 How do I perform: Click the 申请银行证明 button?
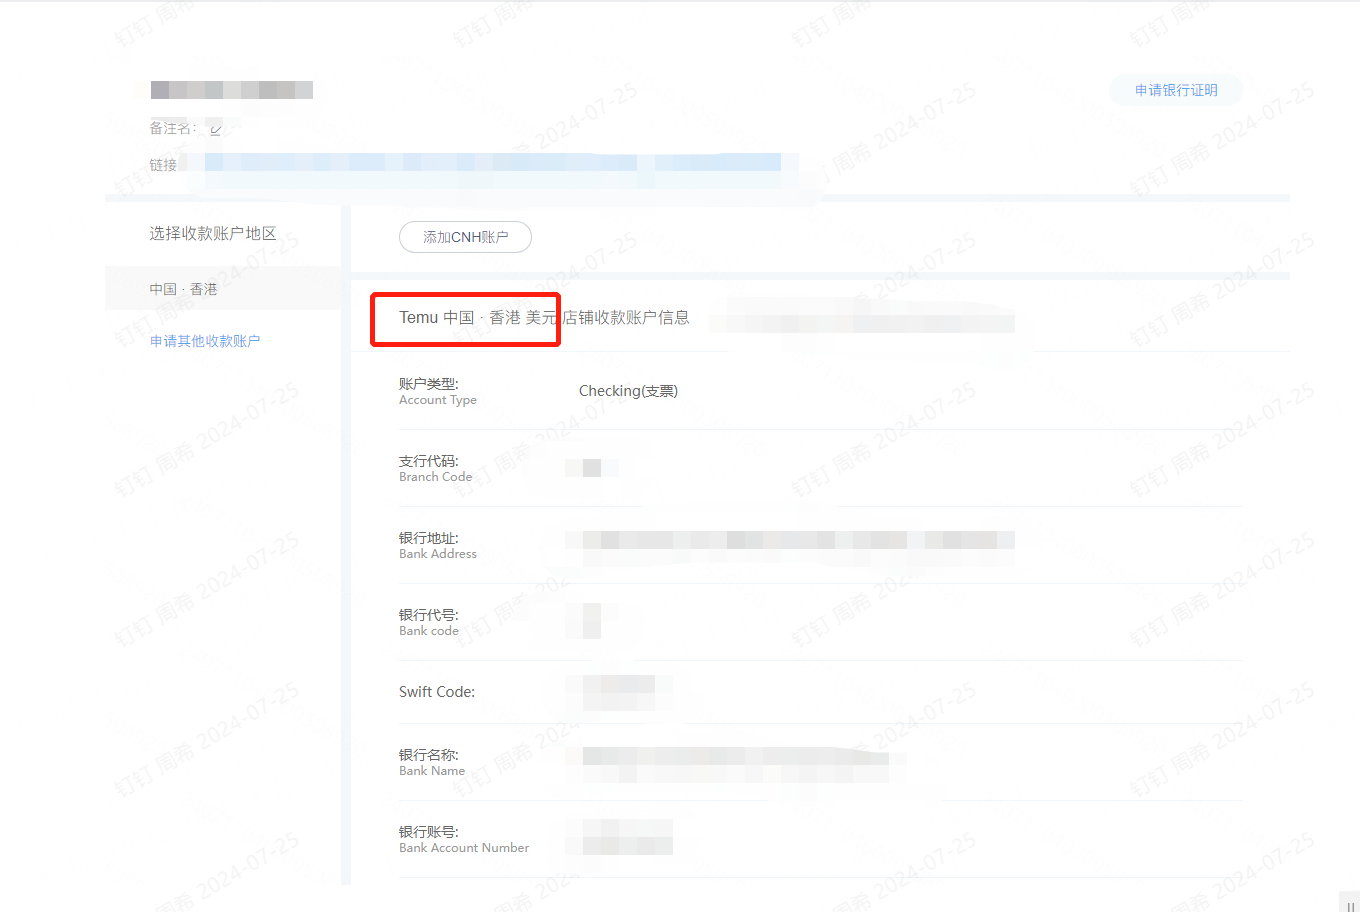(1176, 90)
